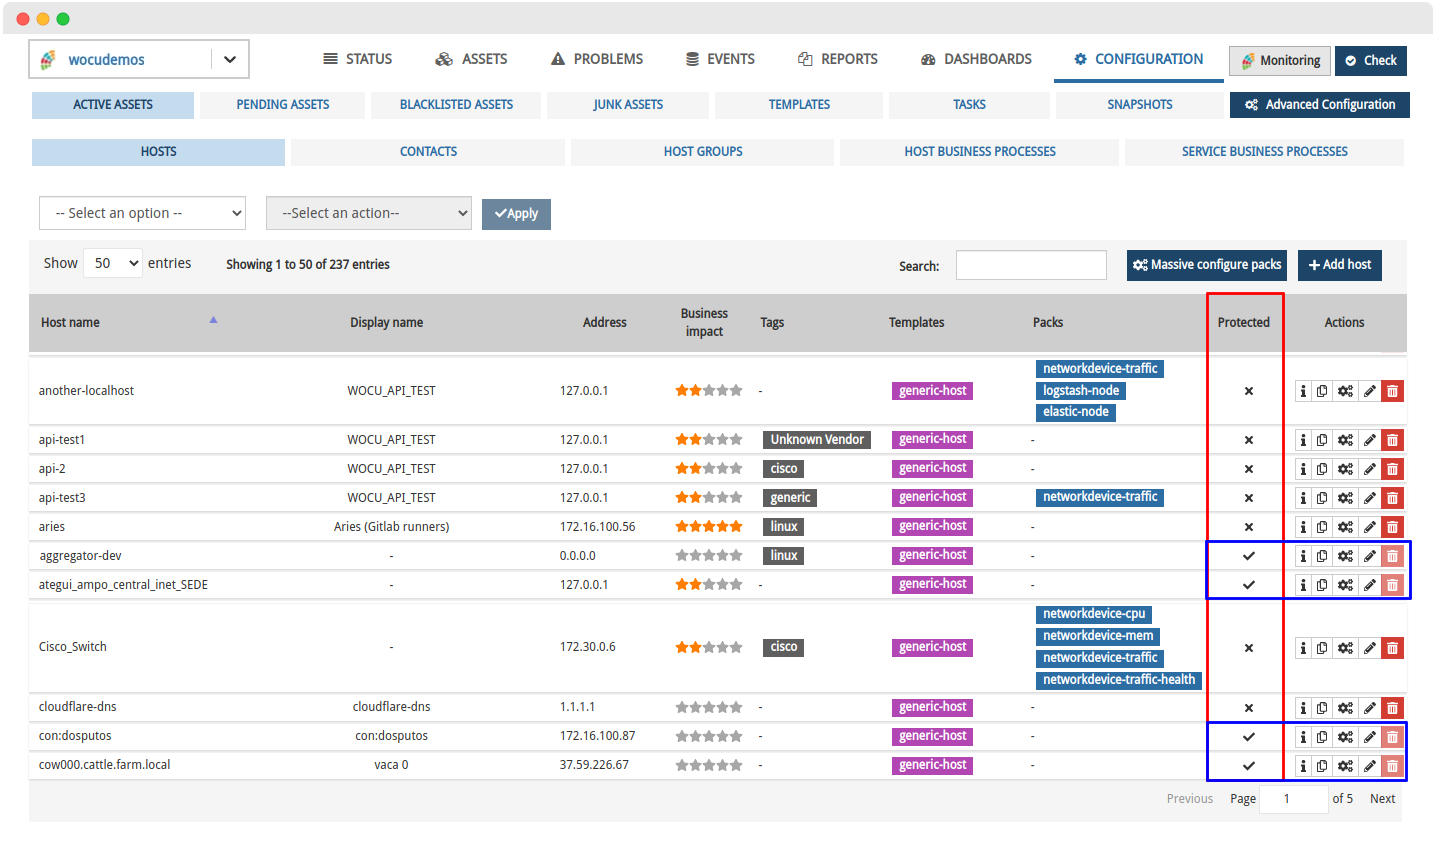
Task: Edit the aries host
Action: [x=1370, y=527]
